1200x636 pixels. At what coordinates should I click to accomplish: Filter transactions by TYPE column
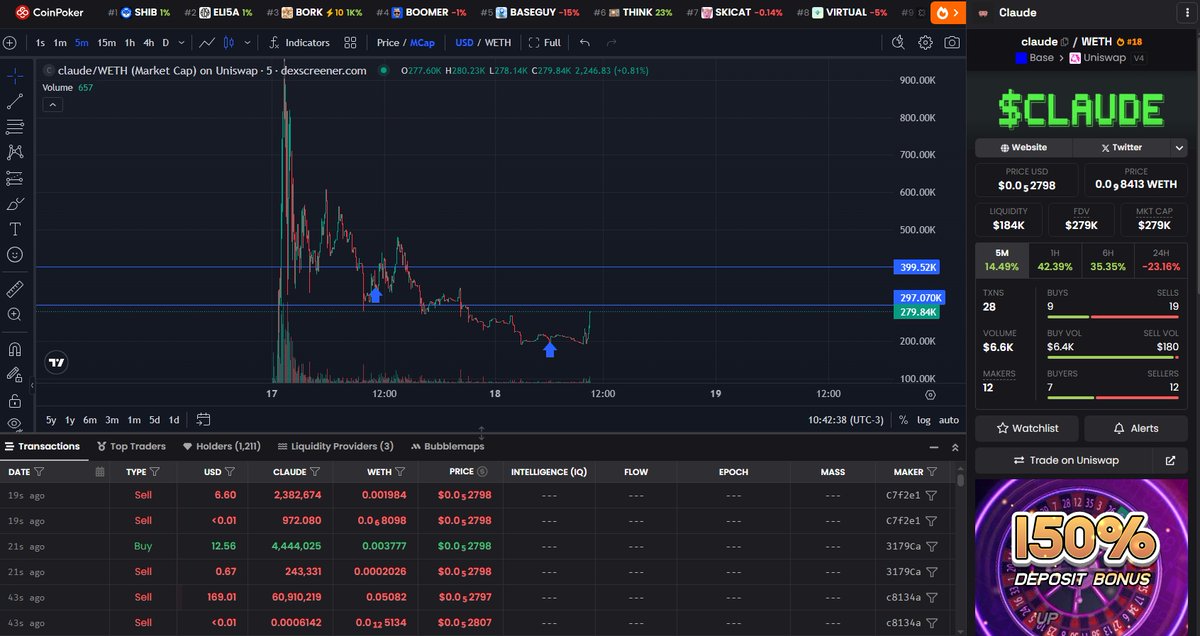coord(156,471)
